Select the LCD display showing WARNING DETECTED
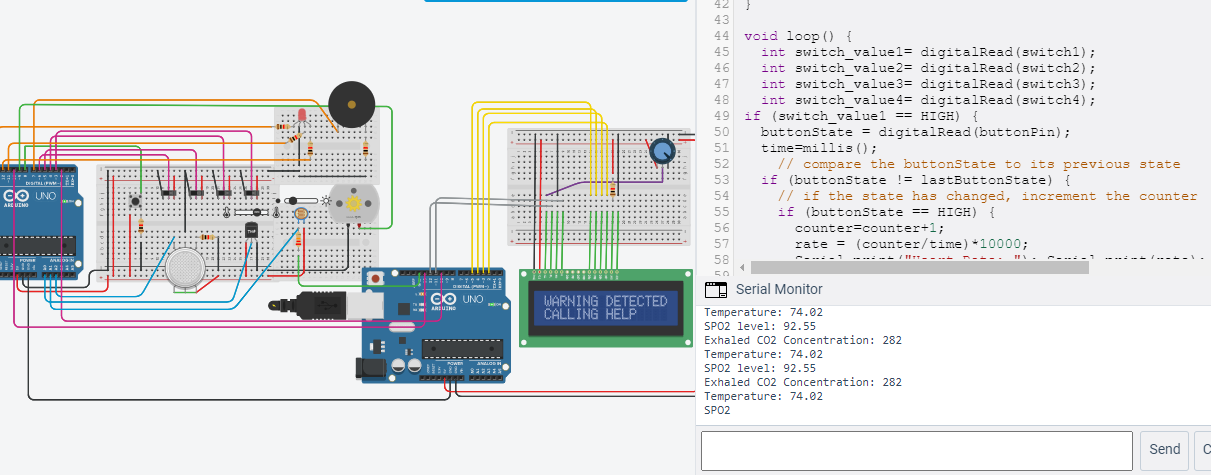Viewport: 1211px width, 475px height. (606, 308)
